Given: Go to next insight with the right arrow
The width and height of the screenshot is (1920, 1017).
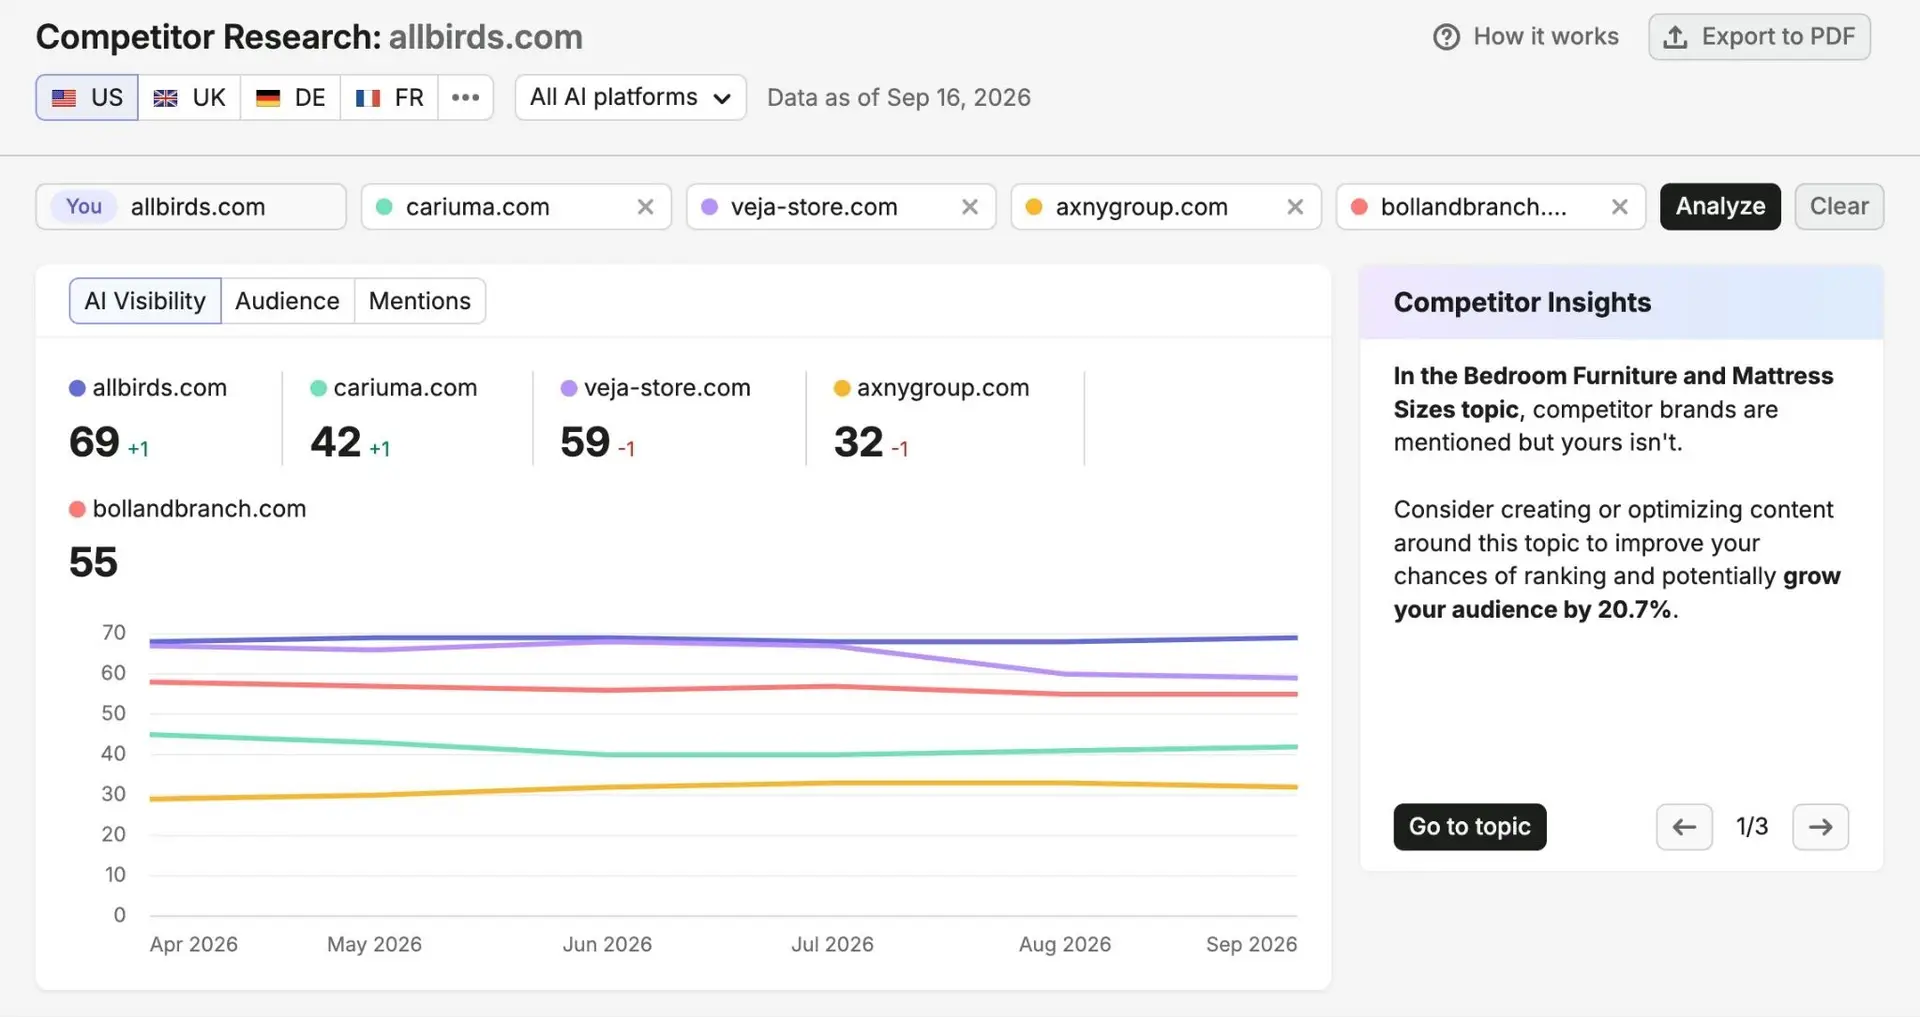Looking at the screenshot, I should pos(1820,827).
